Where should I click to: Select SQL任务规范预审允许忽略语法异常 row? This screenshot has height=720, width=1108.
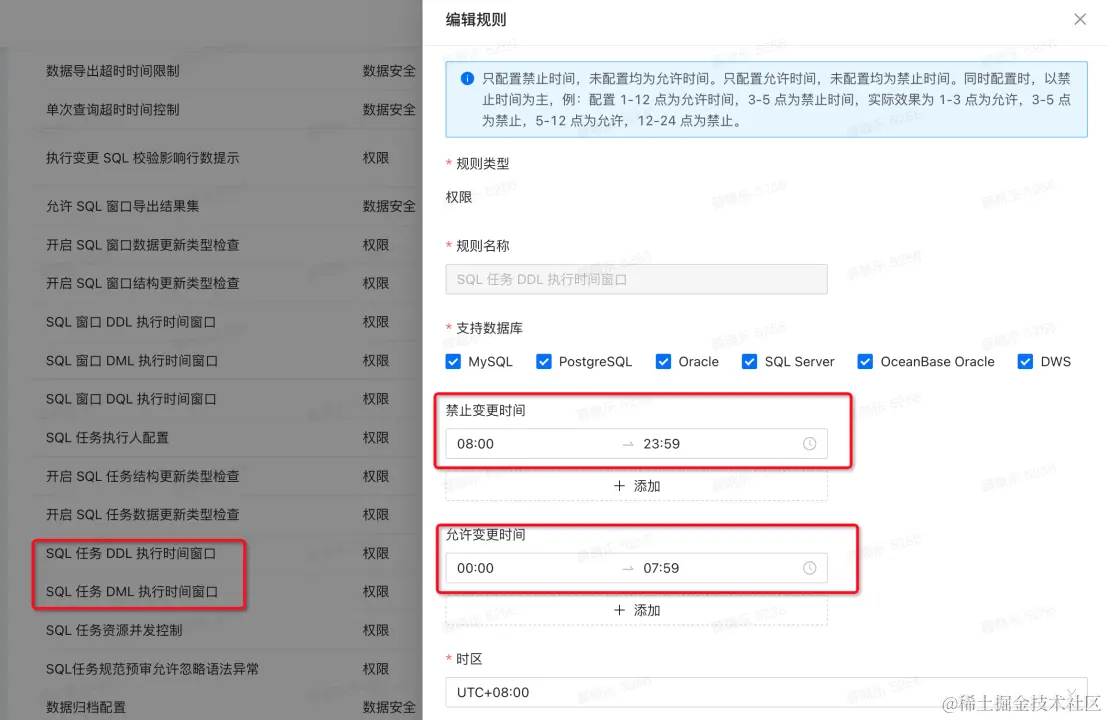click(x=226, y=669)
